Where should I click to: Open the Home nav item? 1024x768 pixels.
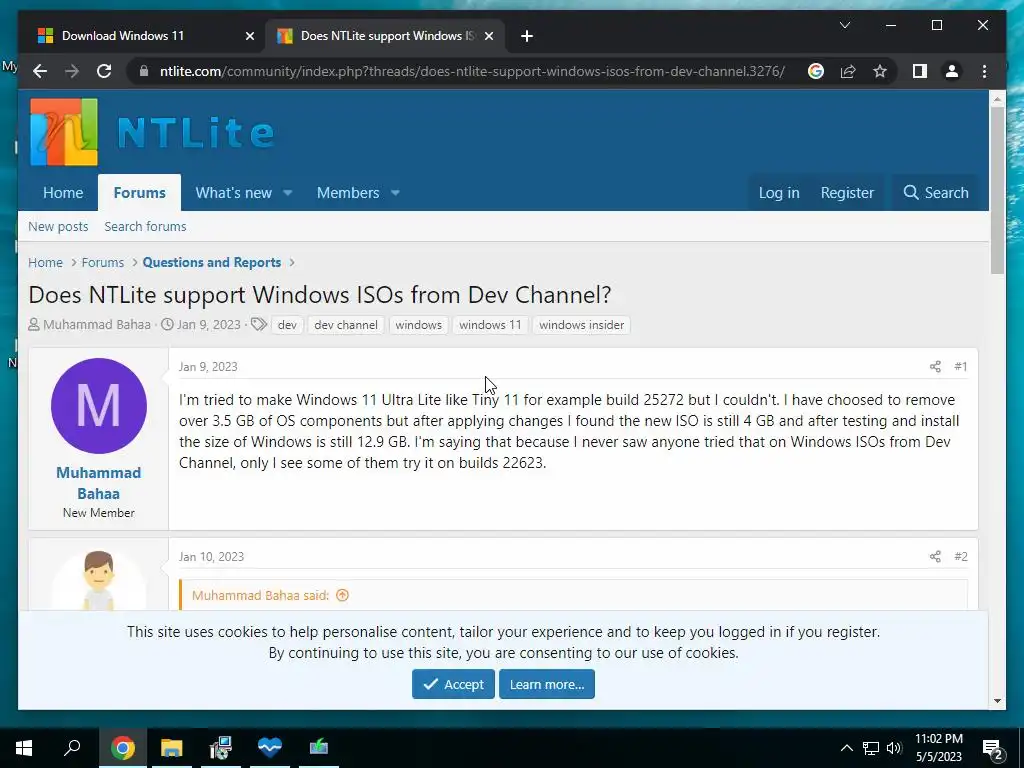[63, 193]
